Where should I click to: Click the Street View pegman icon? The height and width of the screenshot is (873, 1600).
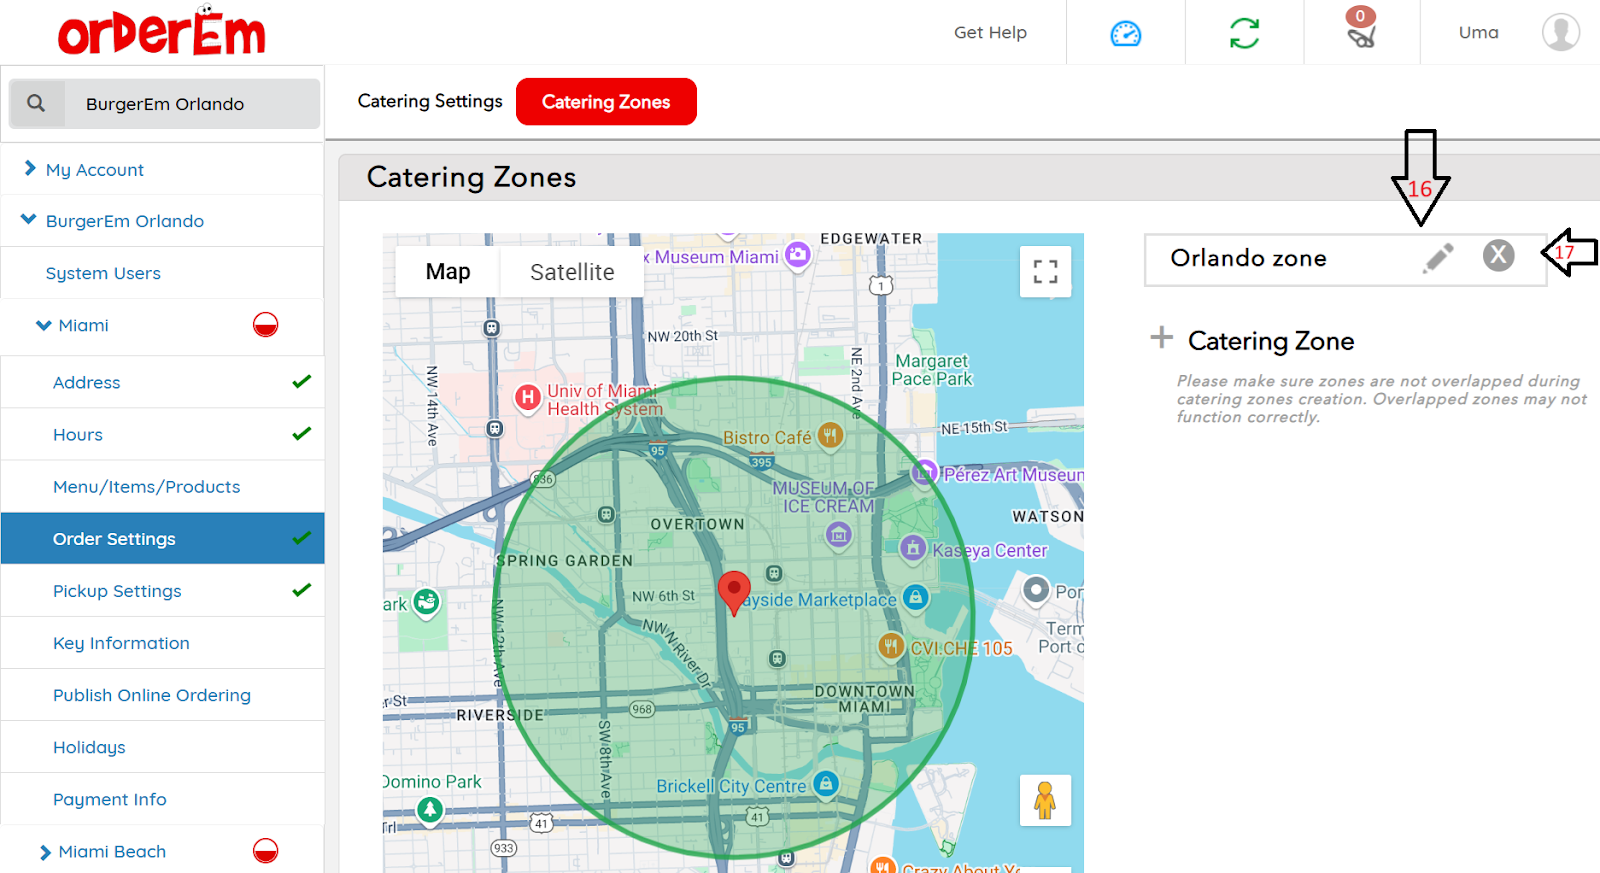click(x=1045, y=800)
